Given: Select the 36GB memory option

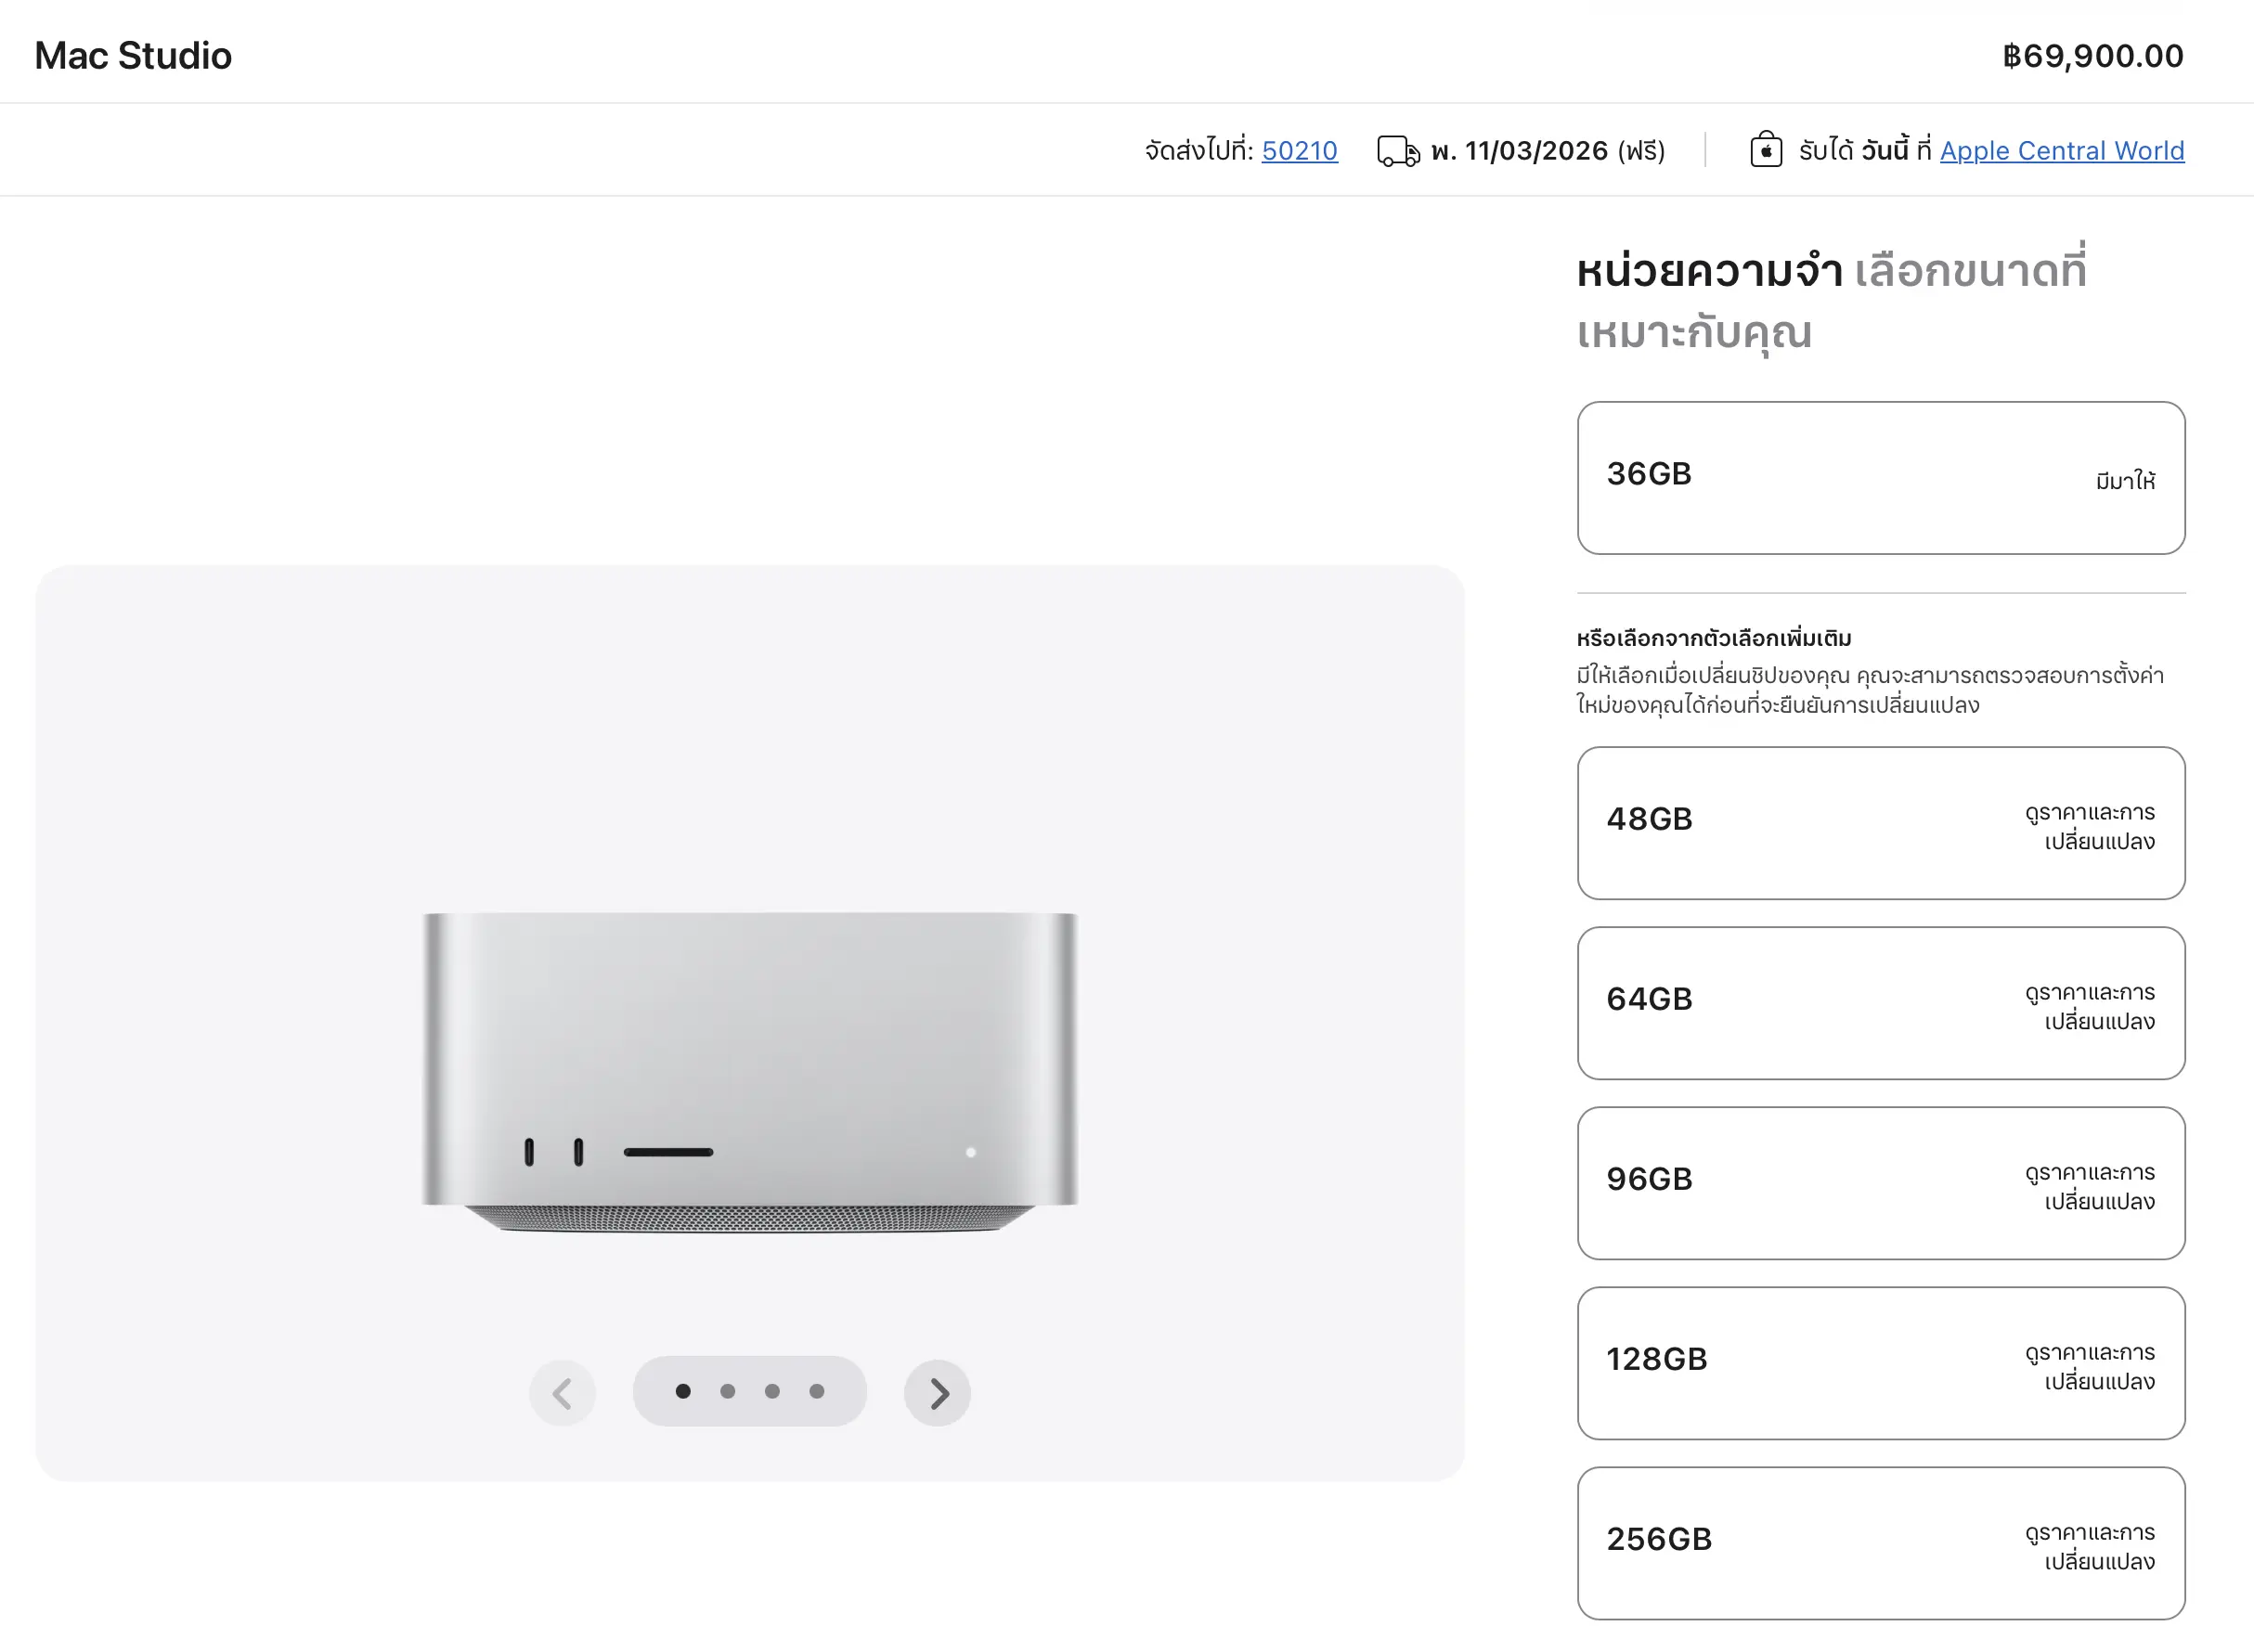Looking at the screenshot, I should [1880, 478].
